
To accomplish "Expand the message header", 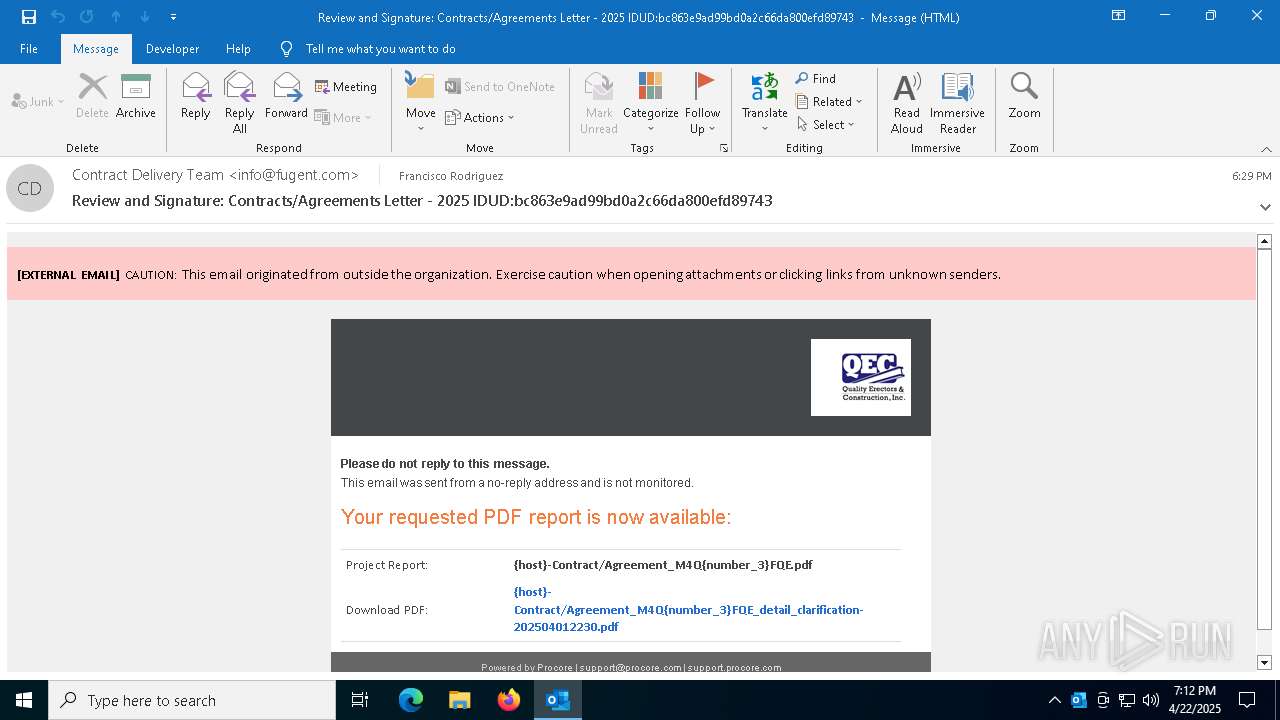I will (1265, 207).
